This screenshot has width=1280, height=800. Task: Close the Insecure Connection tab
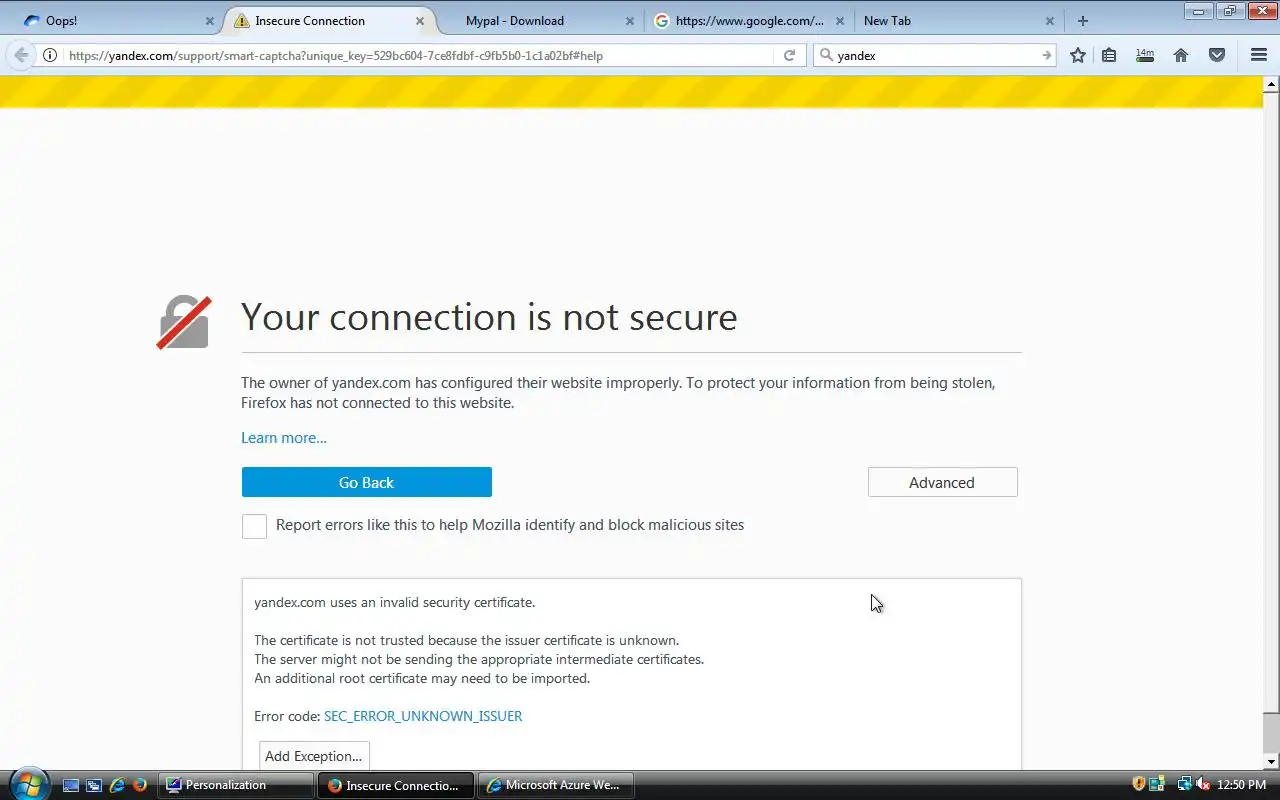(420, 21)
